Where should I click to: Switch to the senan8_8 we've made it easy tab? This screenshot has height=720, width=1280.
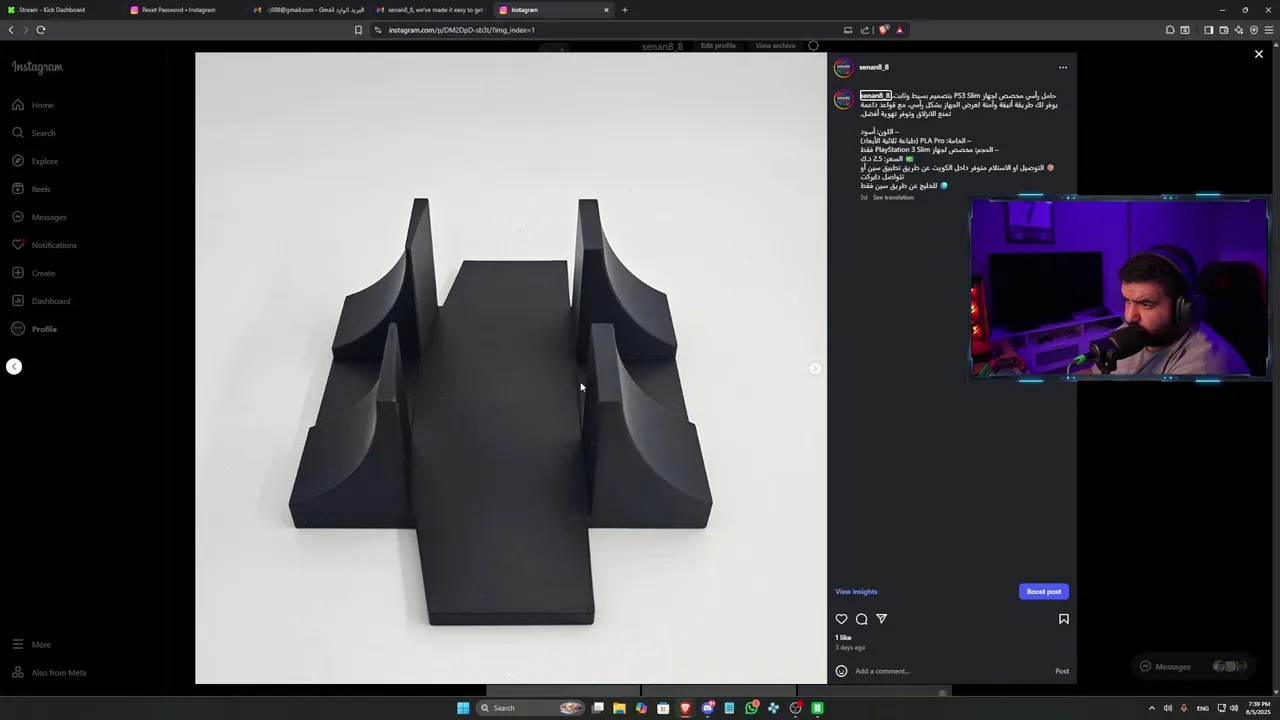click(x=430, y=10)
